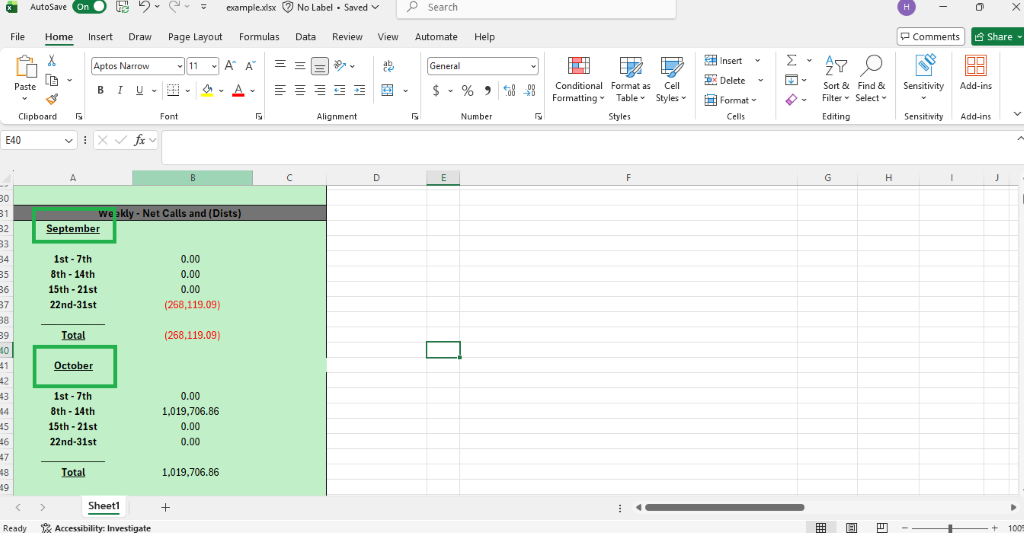Open the Customize Quick Access Toolbar dropdown

(x=204, y=7)
